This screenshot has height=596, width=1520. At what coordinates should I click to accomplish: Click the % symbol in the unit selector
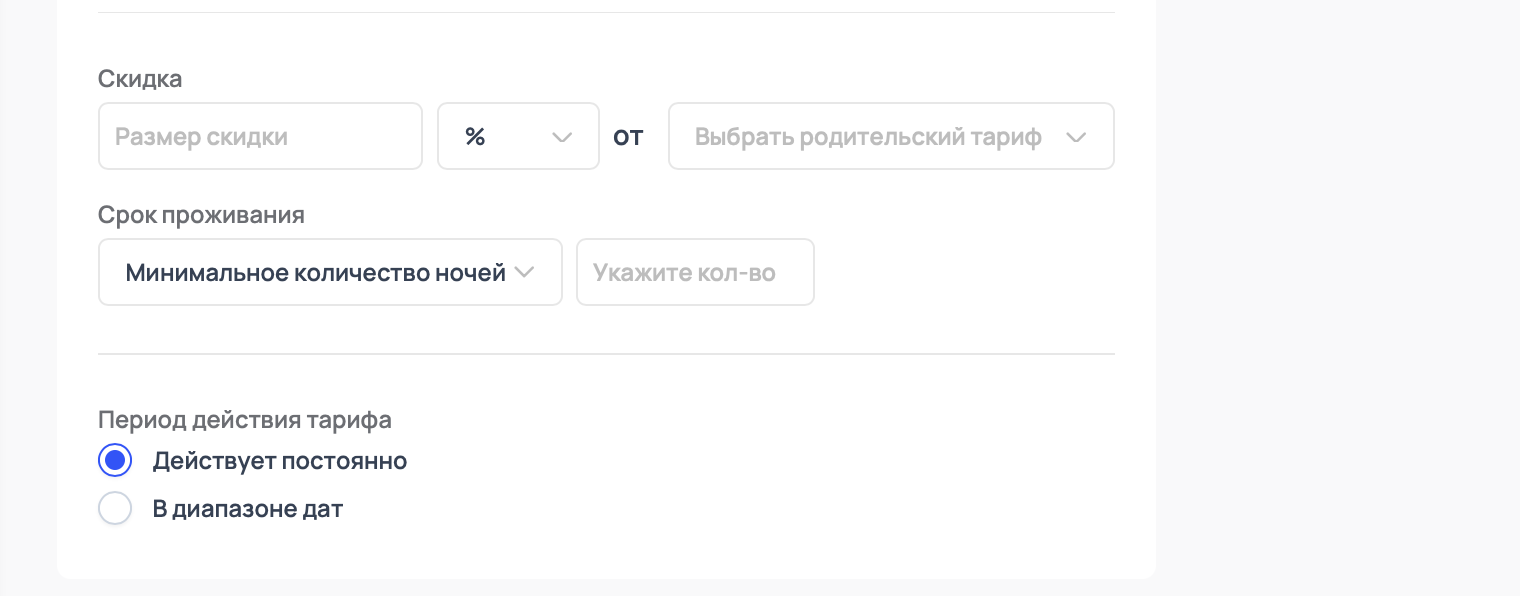click(x=475, y=137)
